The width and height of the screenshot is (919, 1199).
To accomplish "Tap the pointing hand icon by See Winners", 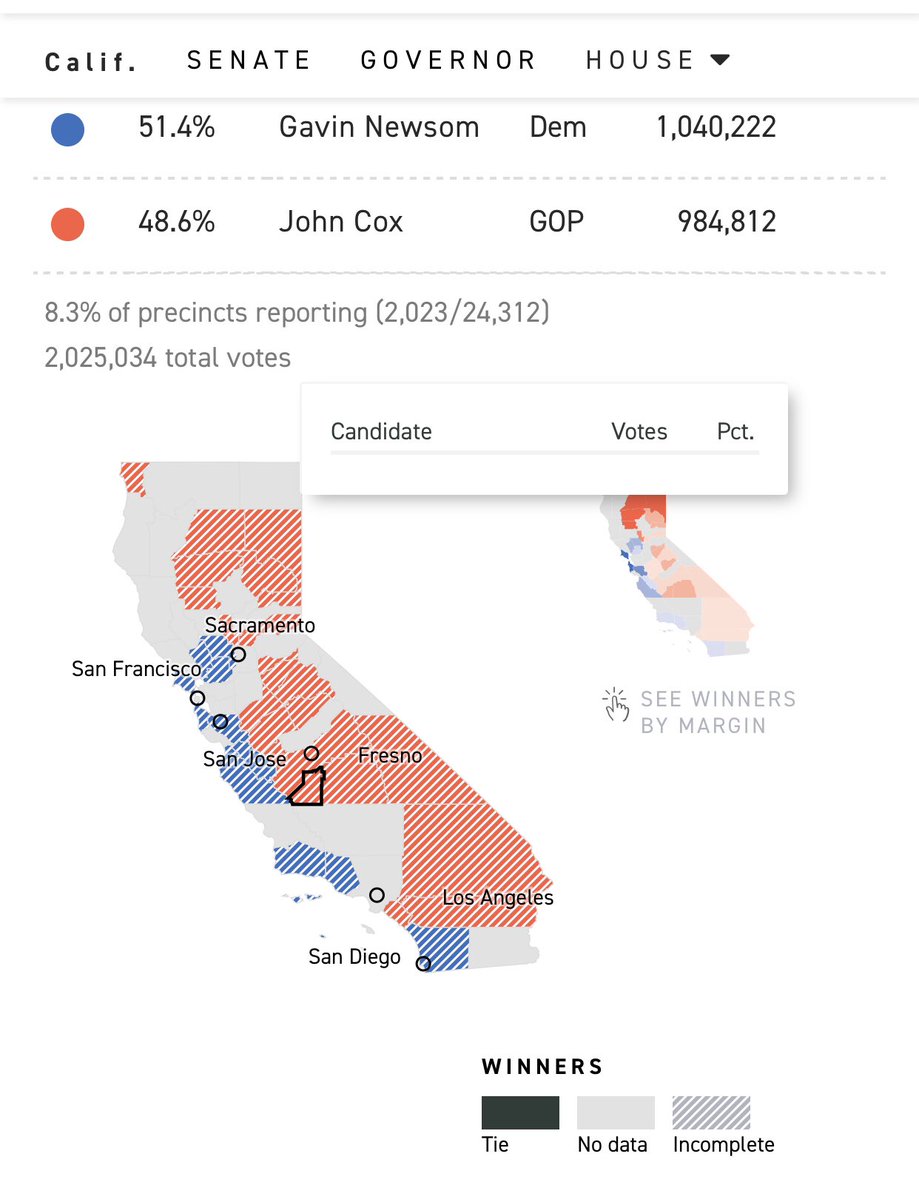I will pyautogui.click(x=615, y=703).
